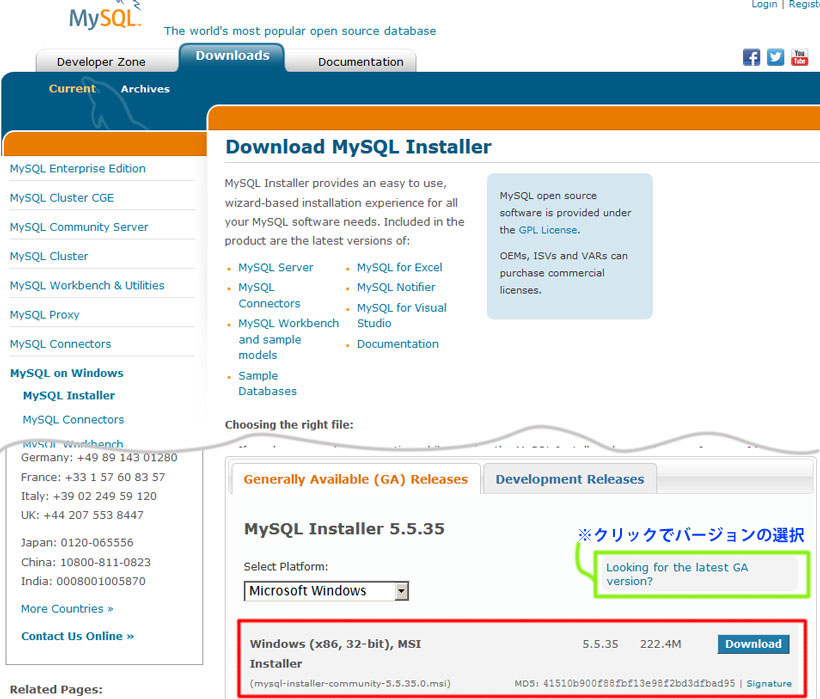Click the installer filename mysql-installer-community-5.5.35.0.msi
The height and width of the screenshot is (699, 820).
click(x=350, y=683)
